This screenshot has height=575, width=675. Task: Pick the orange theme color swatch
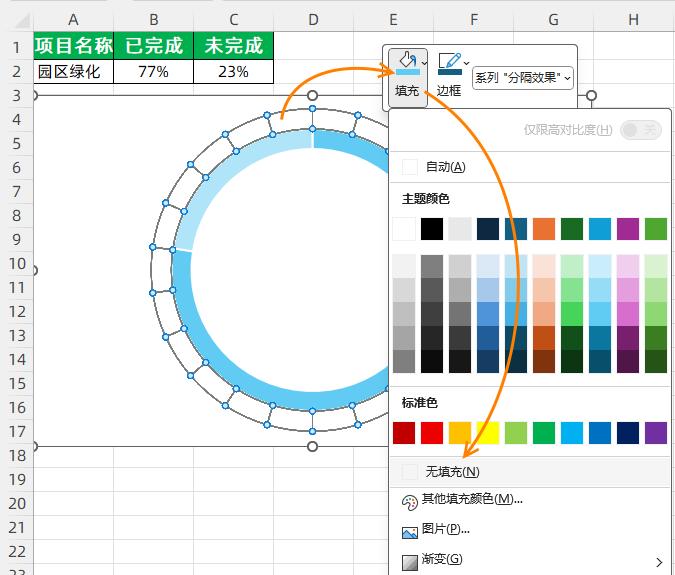tap(544, 229)
